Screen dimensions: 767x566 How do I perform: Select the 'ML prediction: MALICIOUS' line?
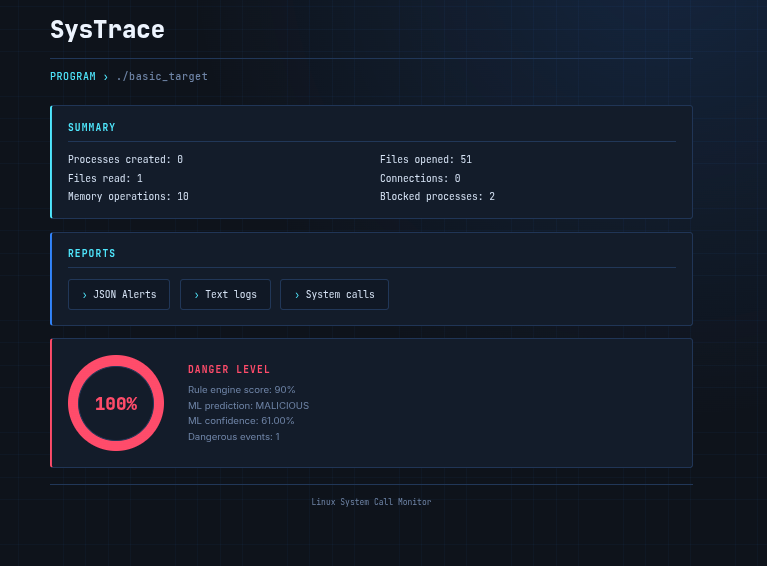point(248,406)
